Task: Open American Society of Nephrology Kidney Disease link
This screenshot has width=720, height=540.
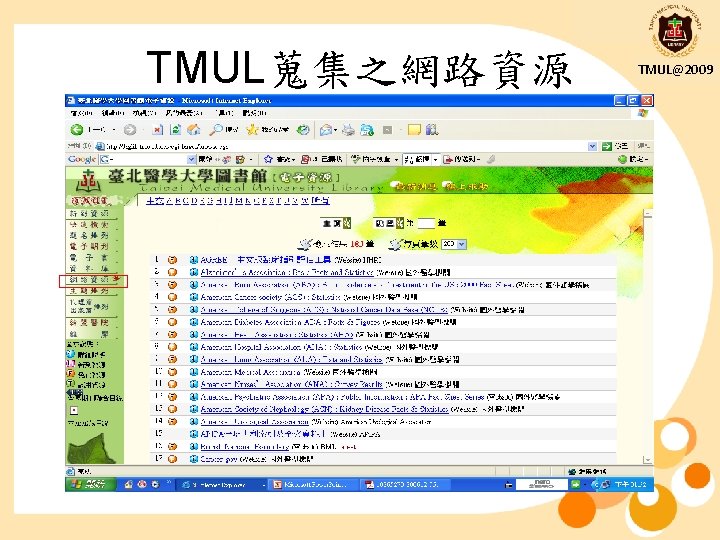Action: coord(324,409)
